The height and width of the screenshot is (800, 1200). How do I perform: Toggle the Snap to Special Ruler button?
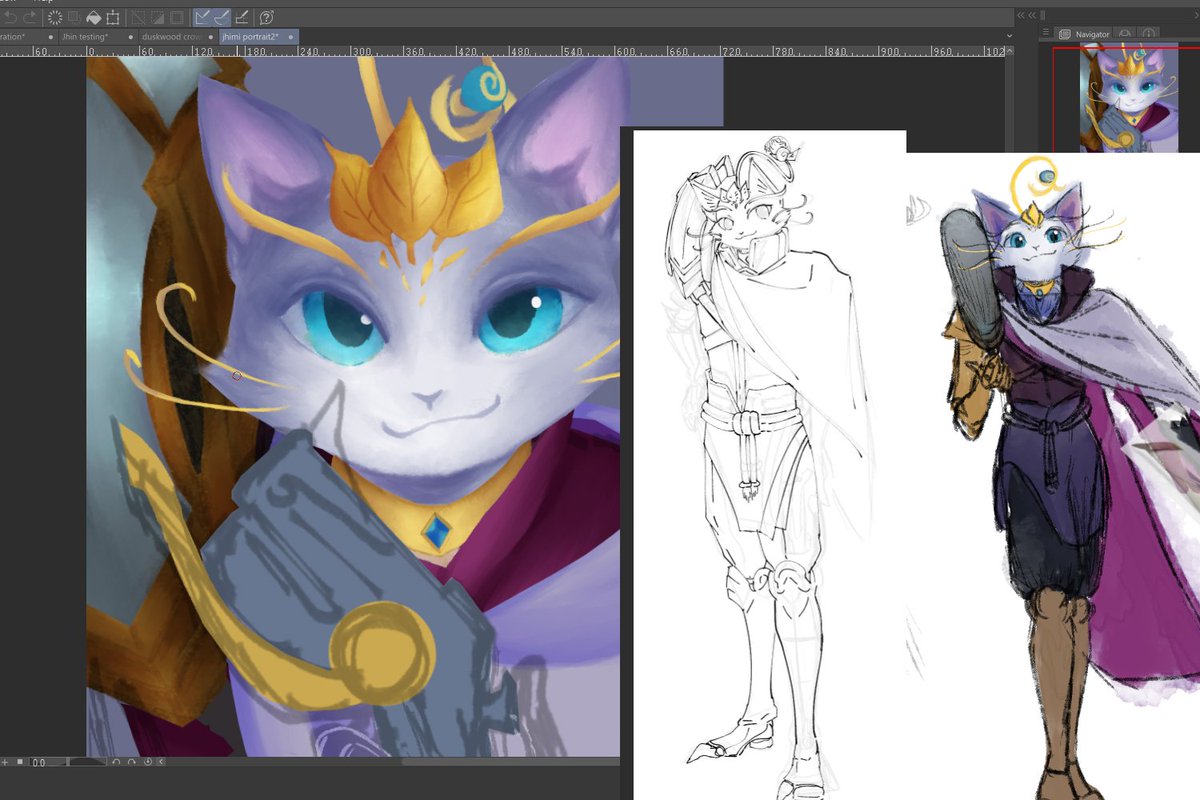click(x=221, y=17)
